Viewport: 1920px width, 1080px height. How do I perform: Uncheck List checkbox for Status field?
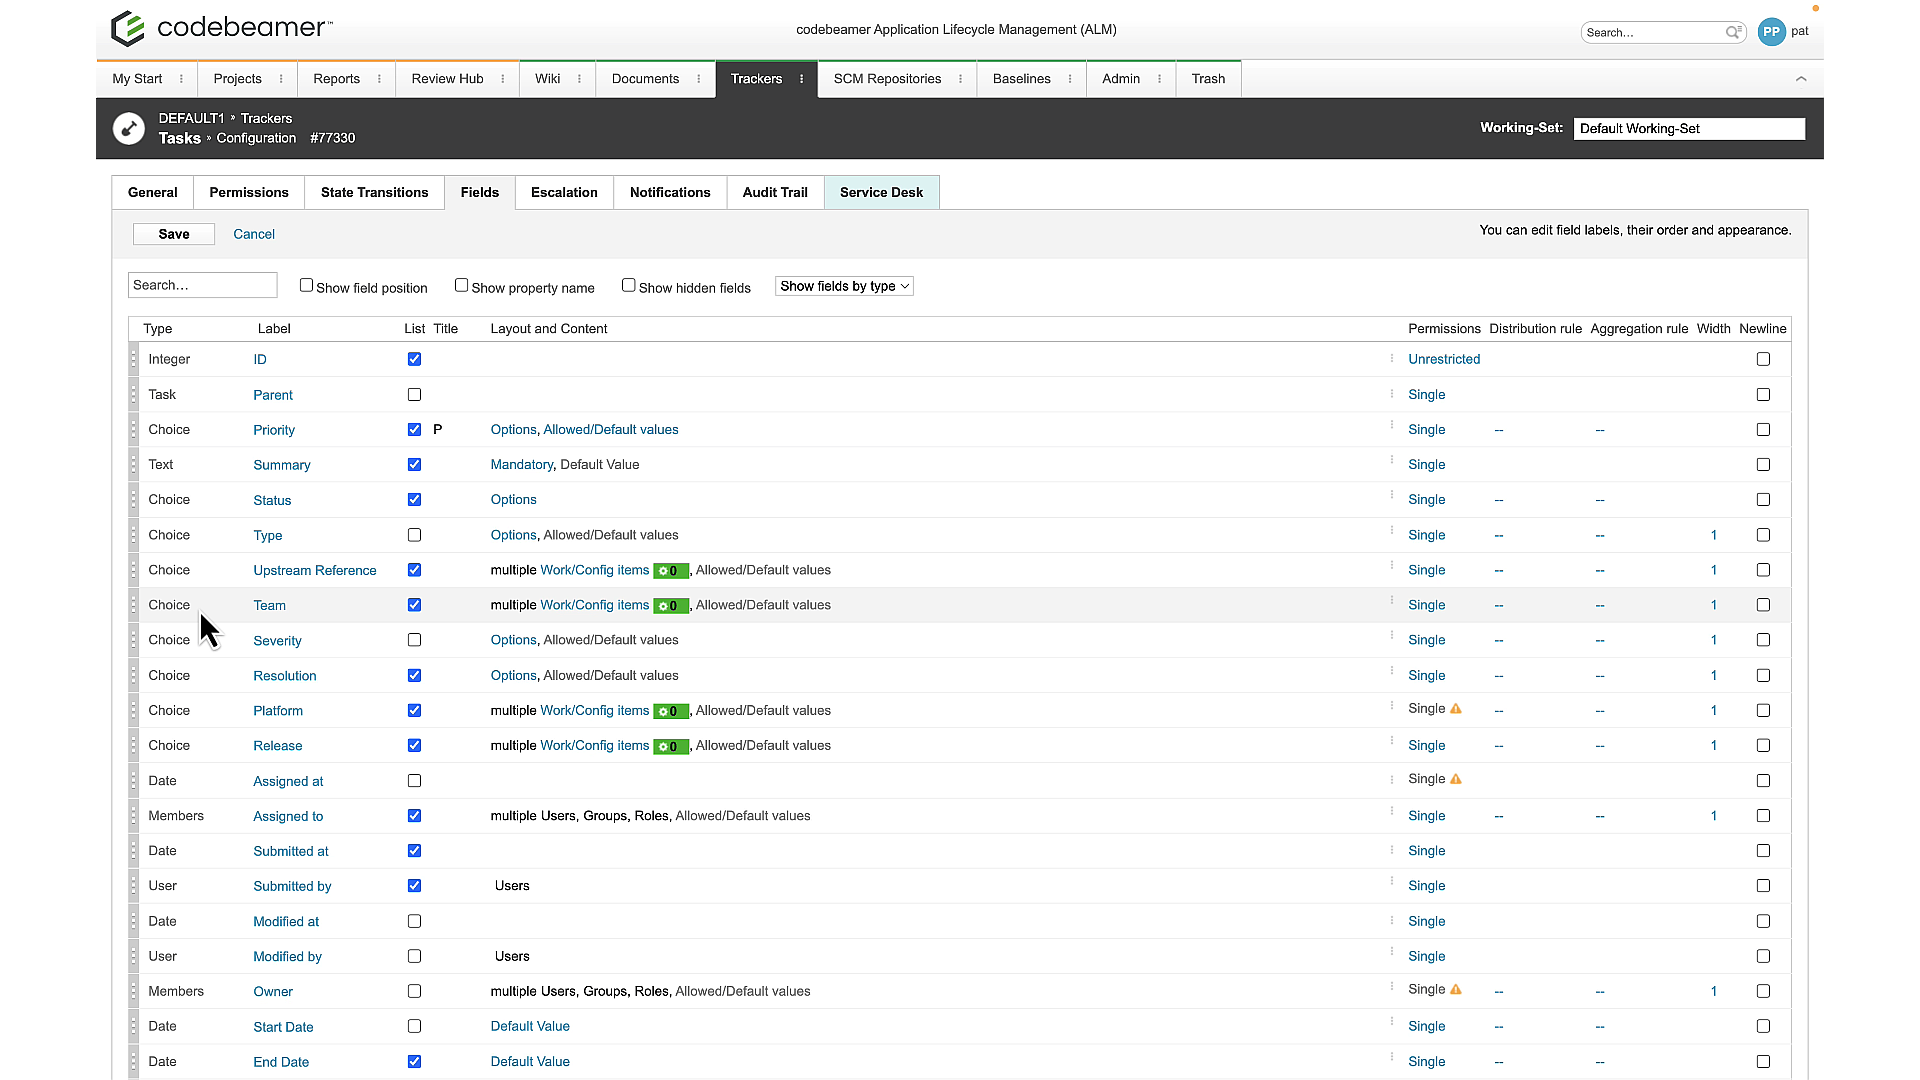pyautogui.click(x=414, y=500)
